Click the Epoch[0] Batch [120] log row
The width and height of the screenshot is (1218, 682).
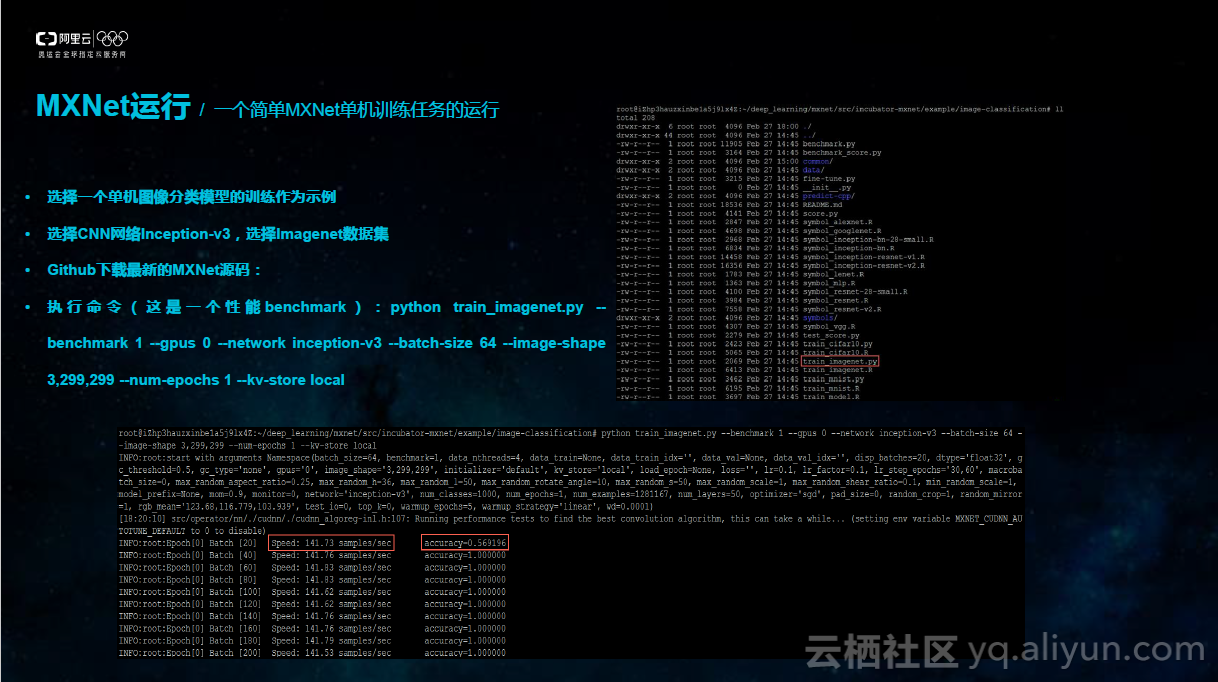[312, 604]
